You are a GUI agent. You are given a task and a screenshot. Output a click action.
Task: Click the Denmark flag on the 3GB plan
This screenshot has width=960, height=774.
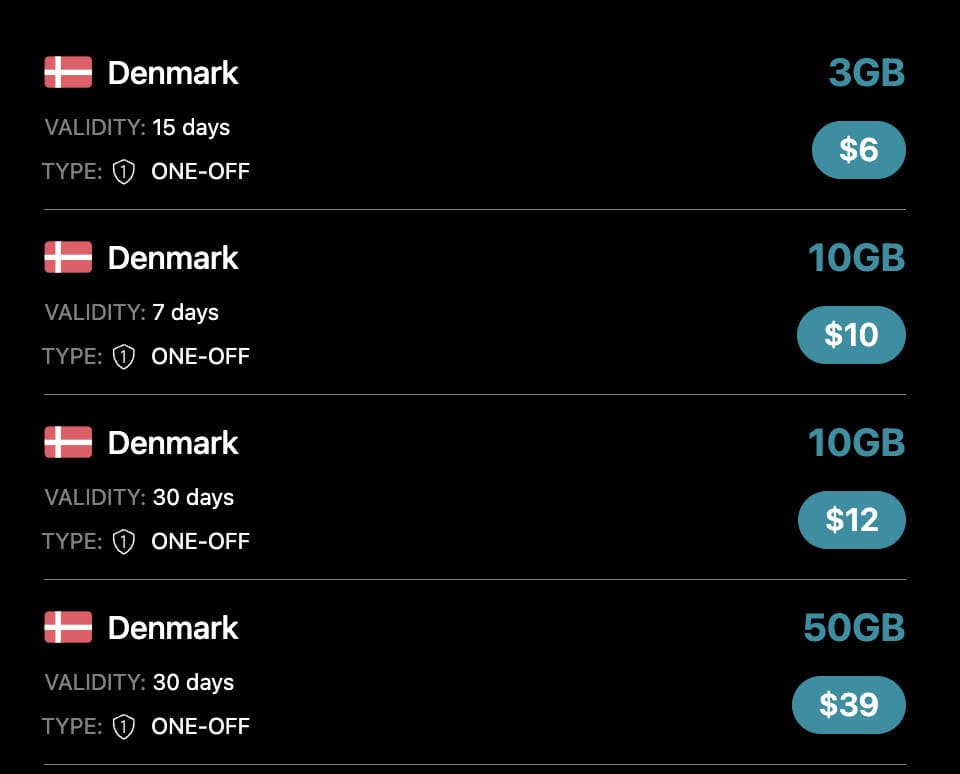click(x=68, y=72)
